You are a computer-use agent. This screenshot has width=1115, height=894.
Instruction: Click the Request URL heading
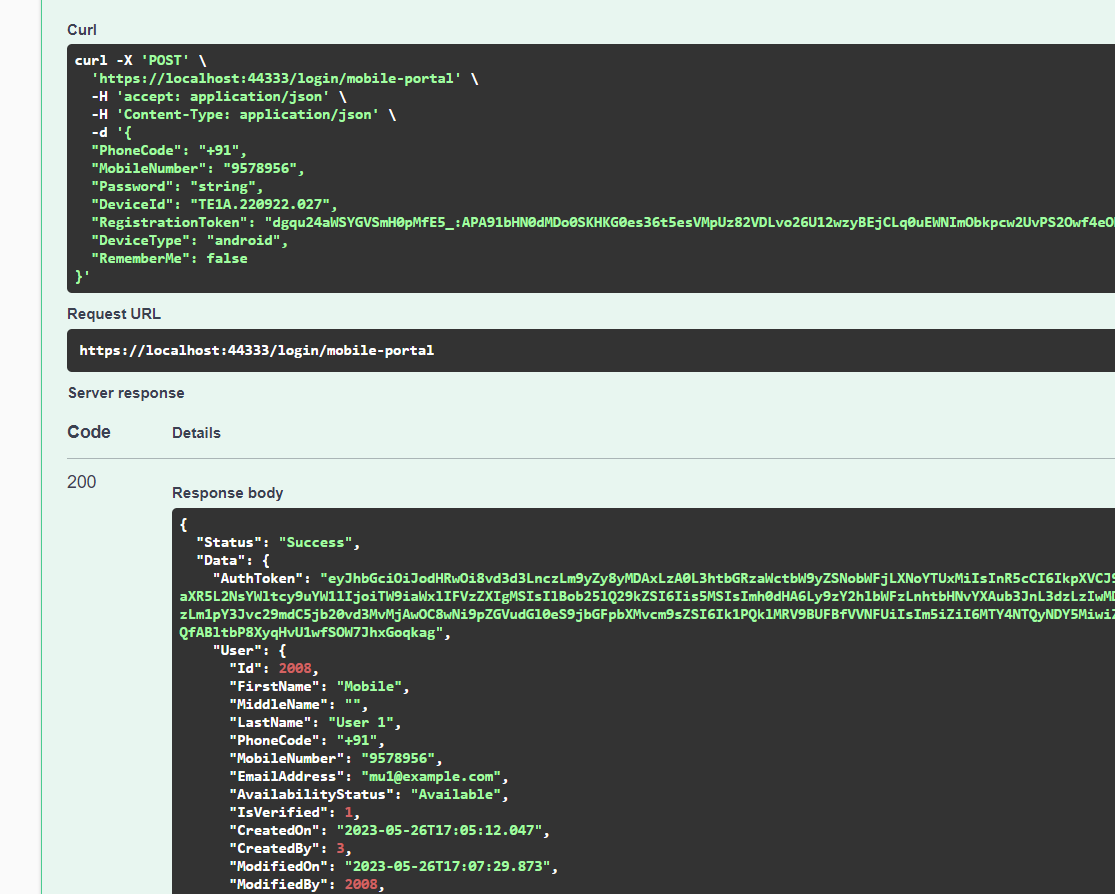[x=114, y=314]
